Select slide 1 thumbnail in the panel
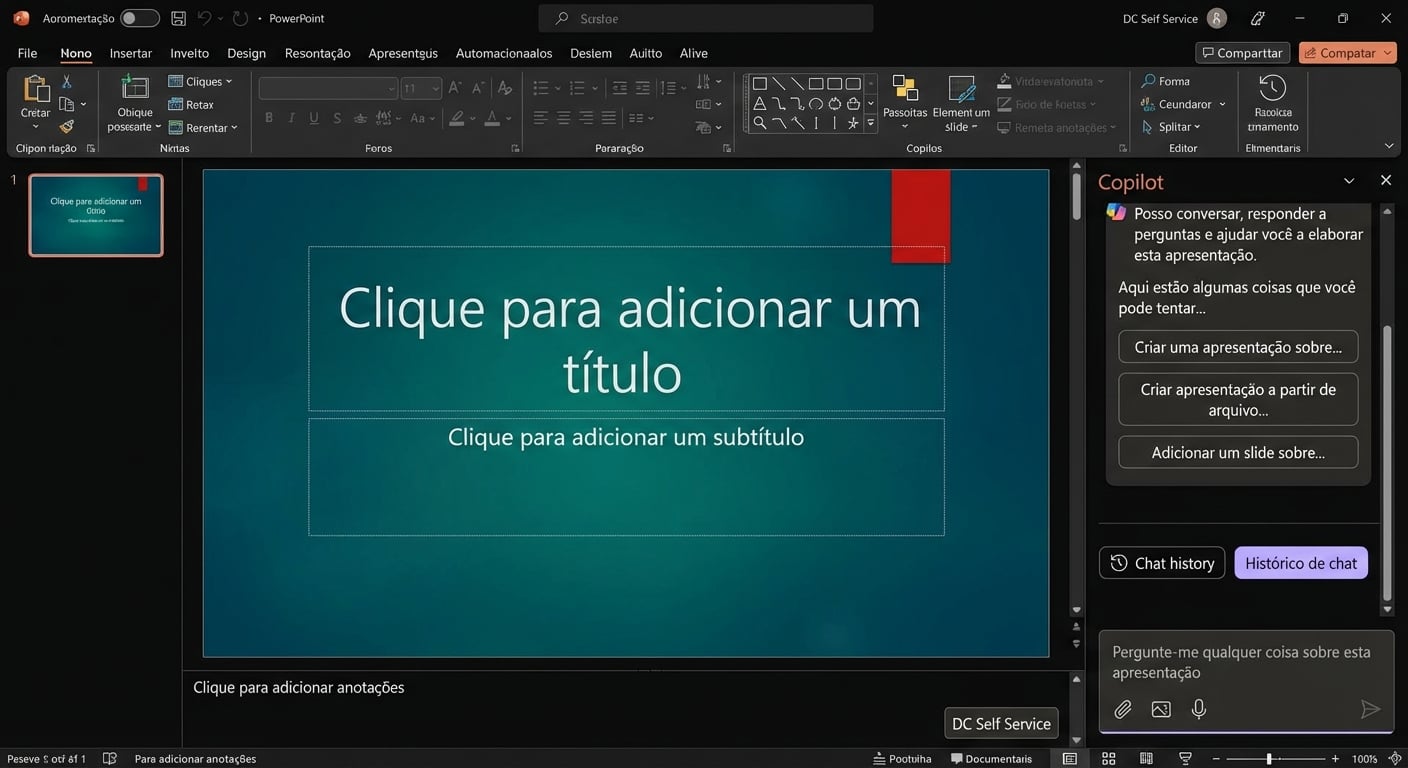Viewport: 1408px width, 768px height. pos(95,215)
